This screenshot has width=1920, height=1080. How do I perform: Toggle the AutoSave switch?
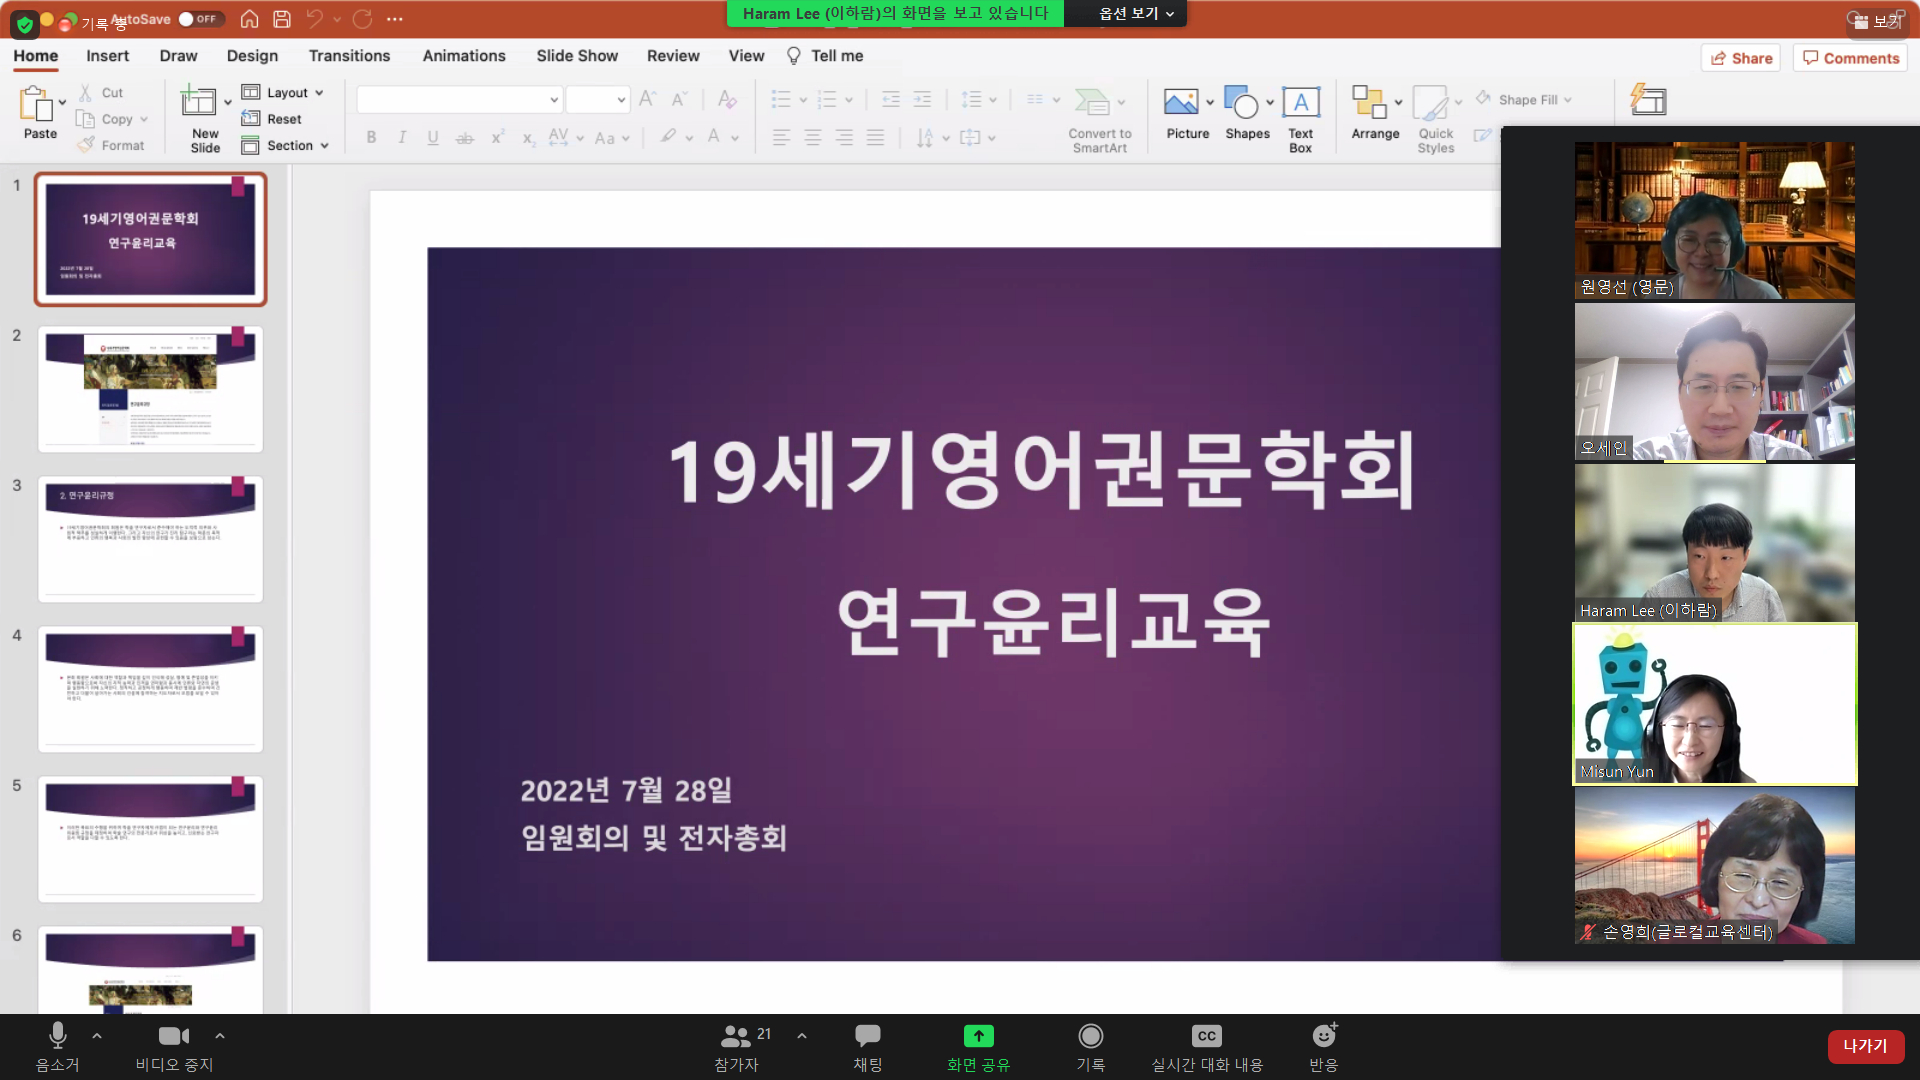[x=198, y=19]
